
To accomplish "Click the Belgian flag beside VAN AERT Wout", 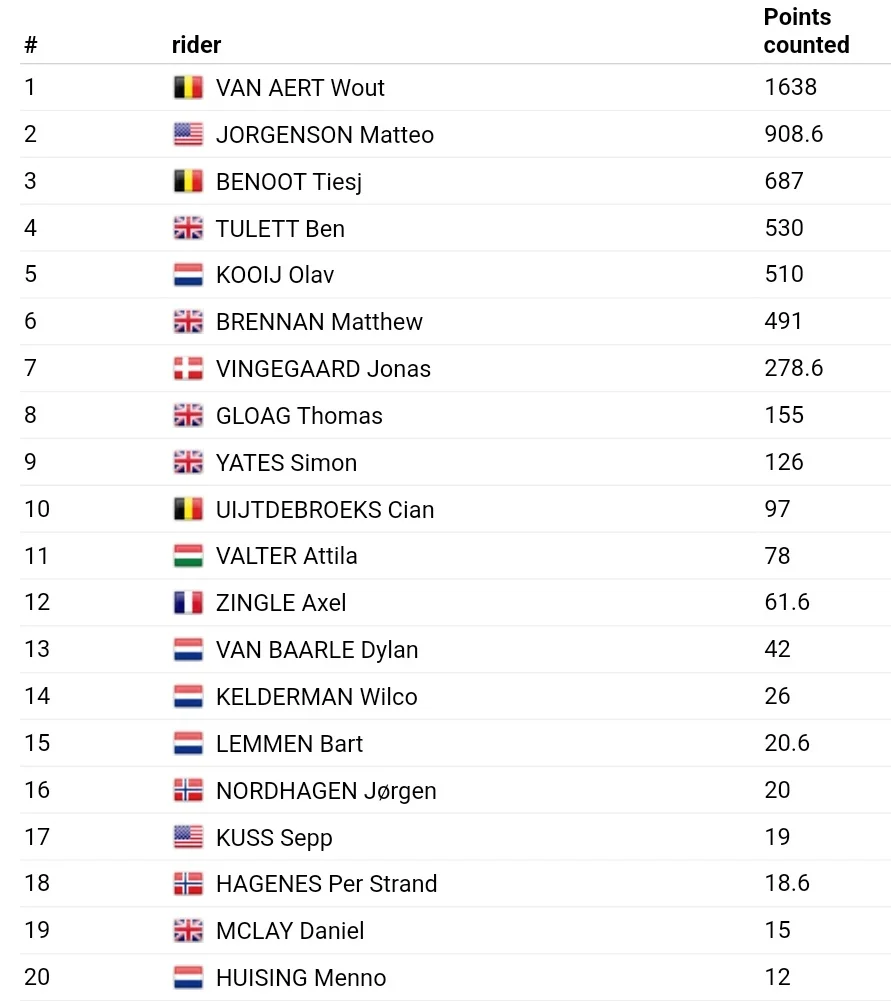I will coord(188,87).
